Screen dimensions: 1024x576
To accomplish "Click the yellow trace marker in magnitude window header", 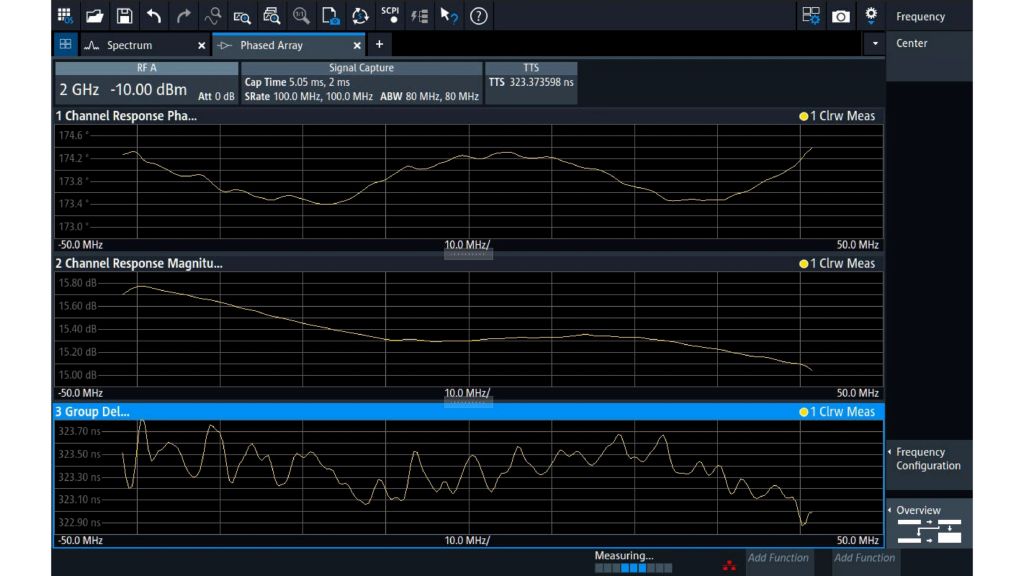I will (803, 264).
